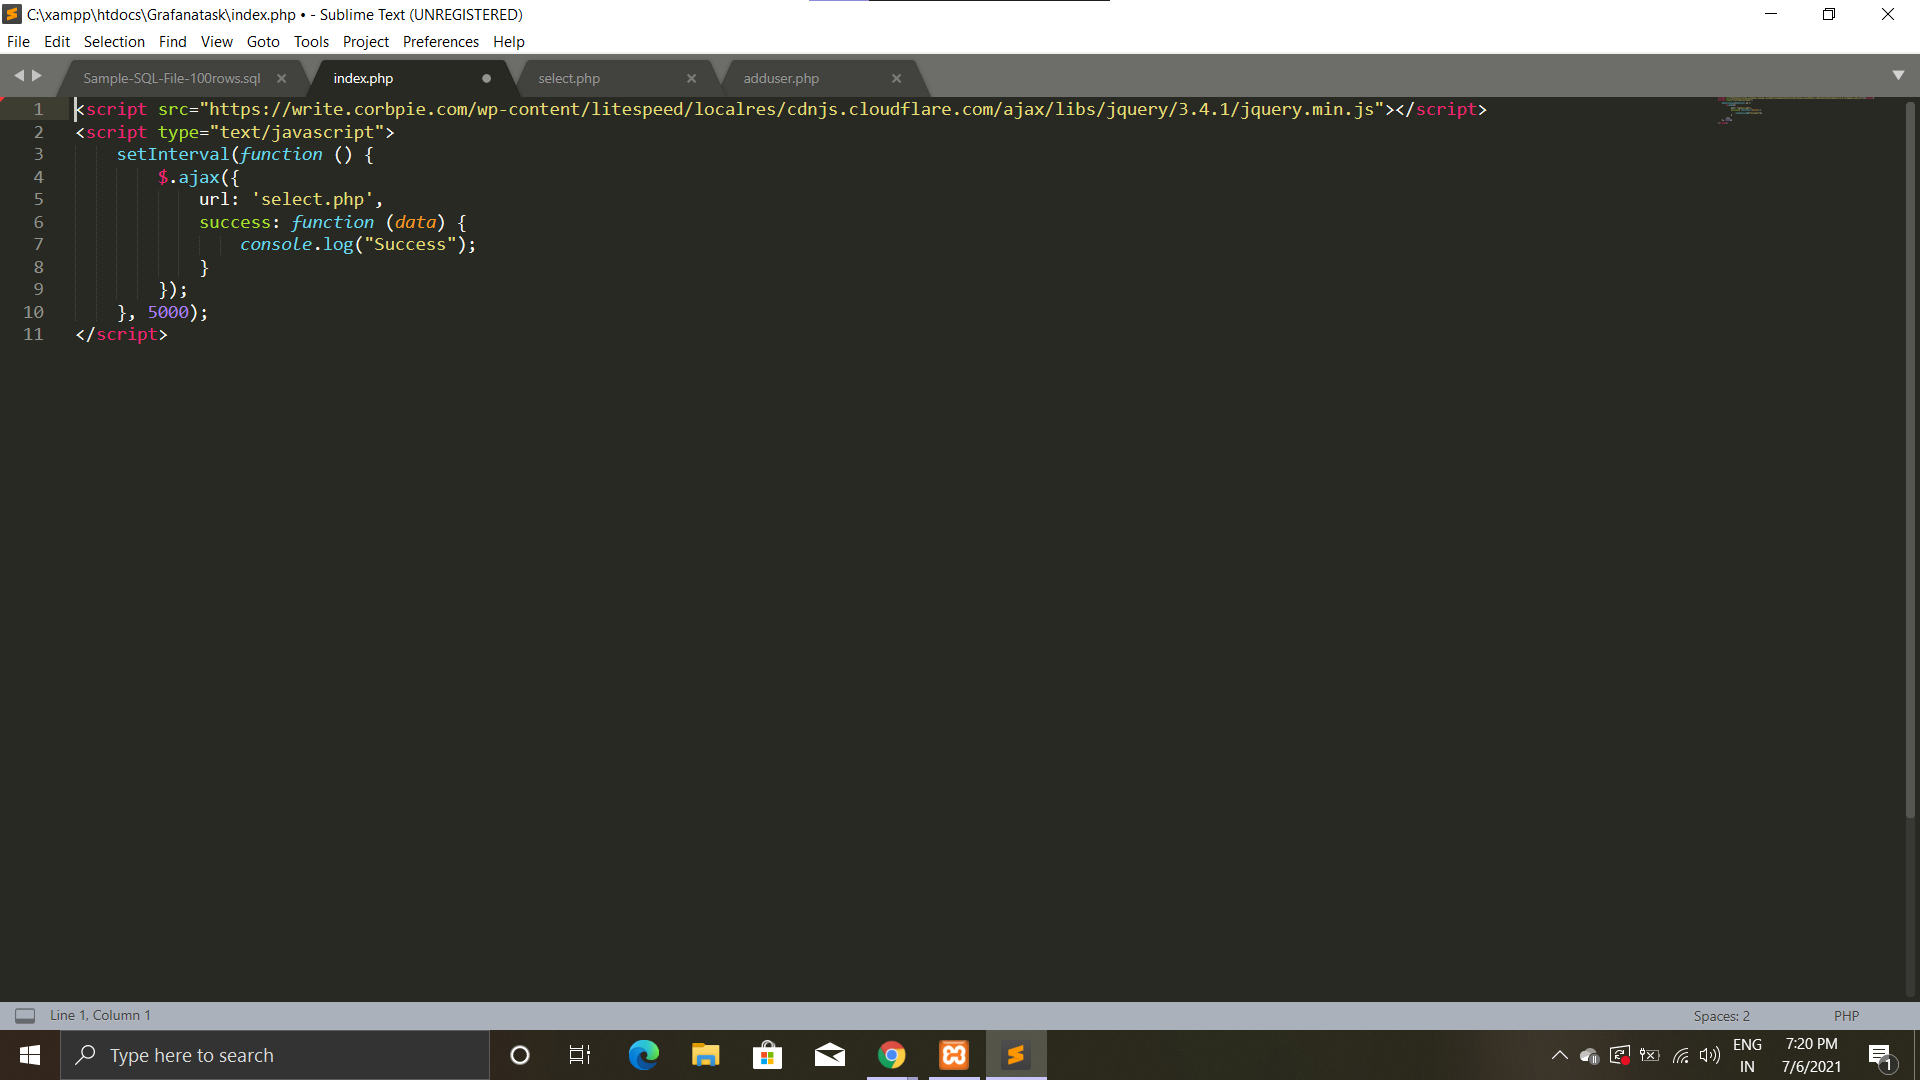Screen dimensions: 1920x1080
Task: Open the Preferences menu
Action: click(x=440, y=42)
